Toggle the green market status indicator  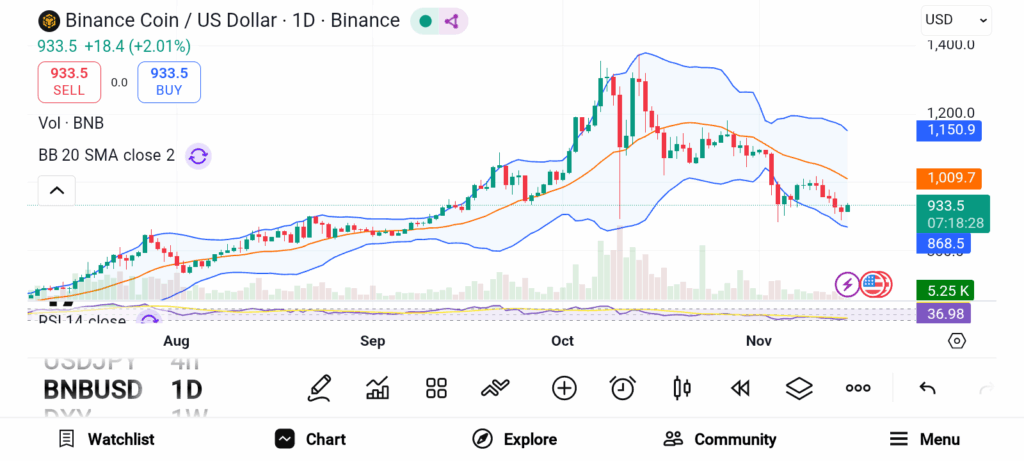(426, 21)
